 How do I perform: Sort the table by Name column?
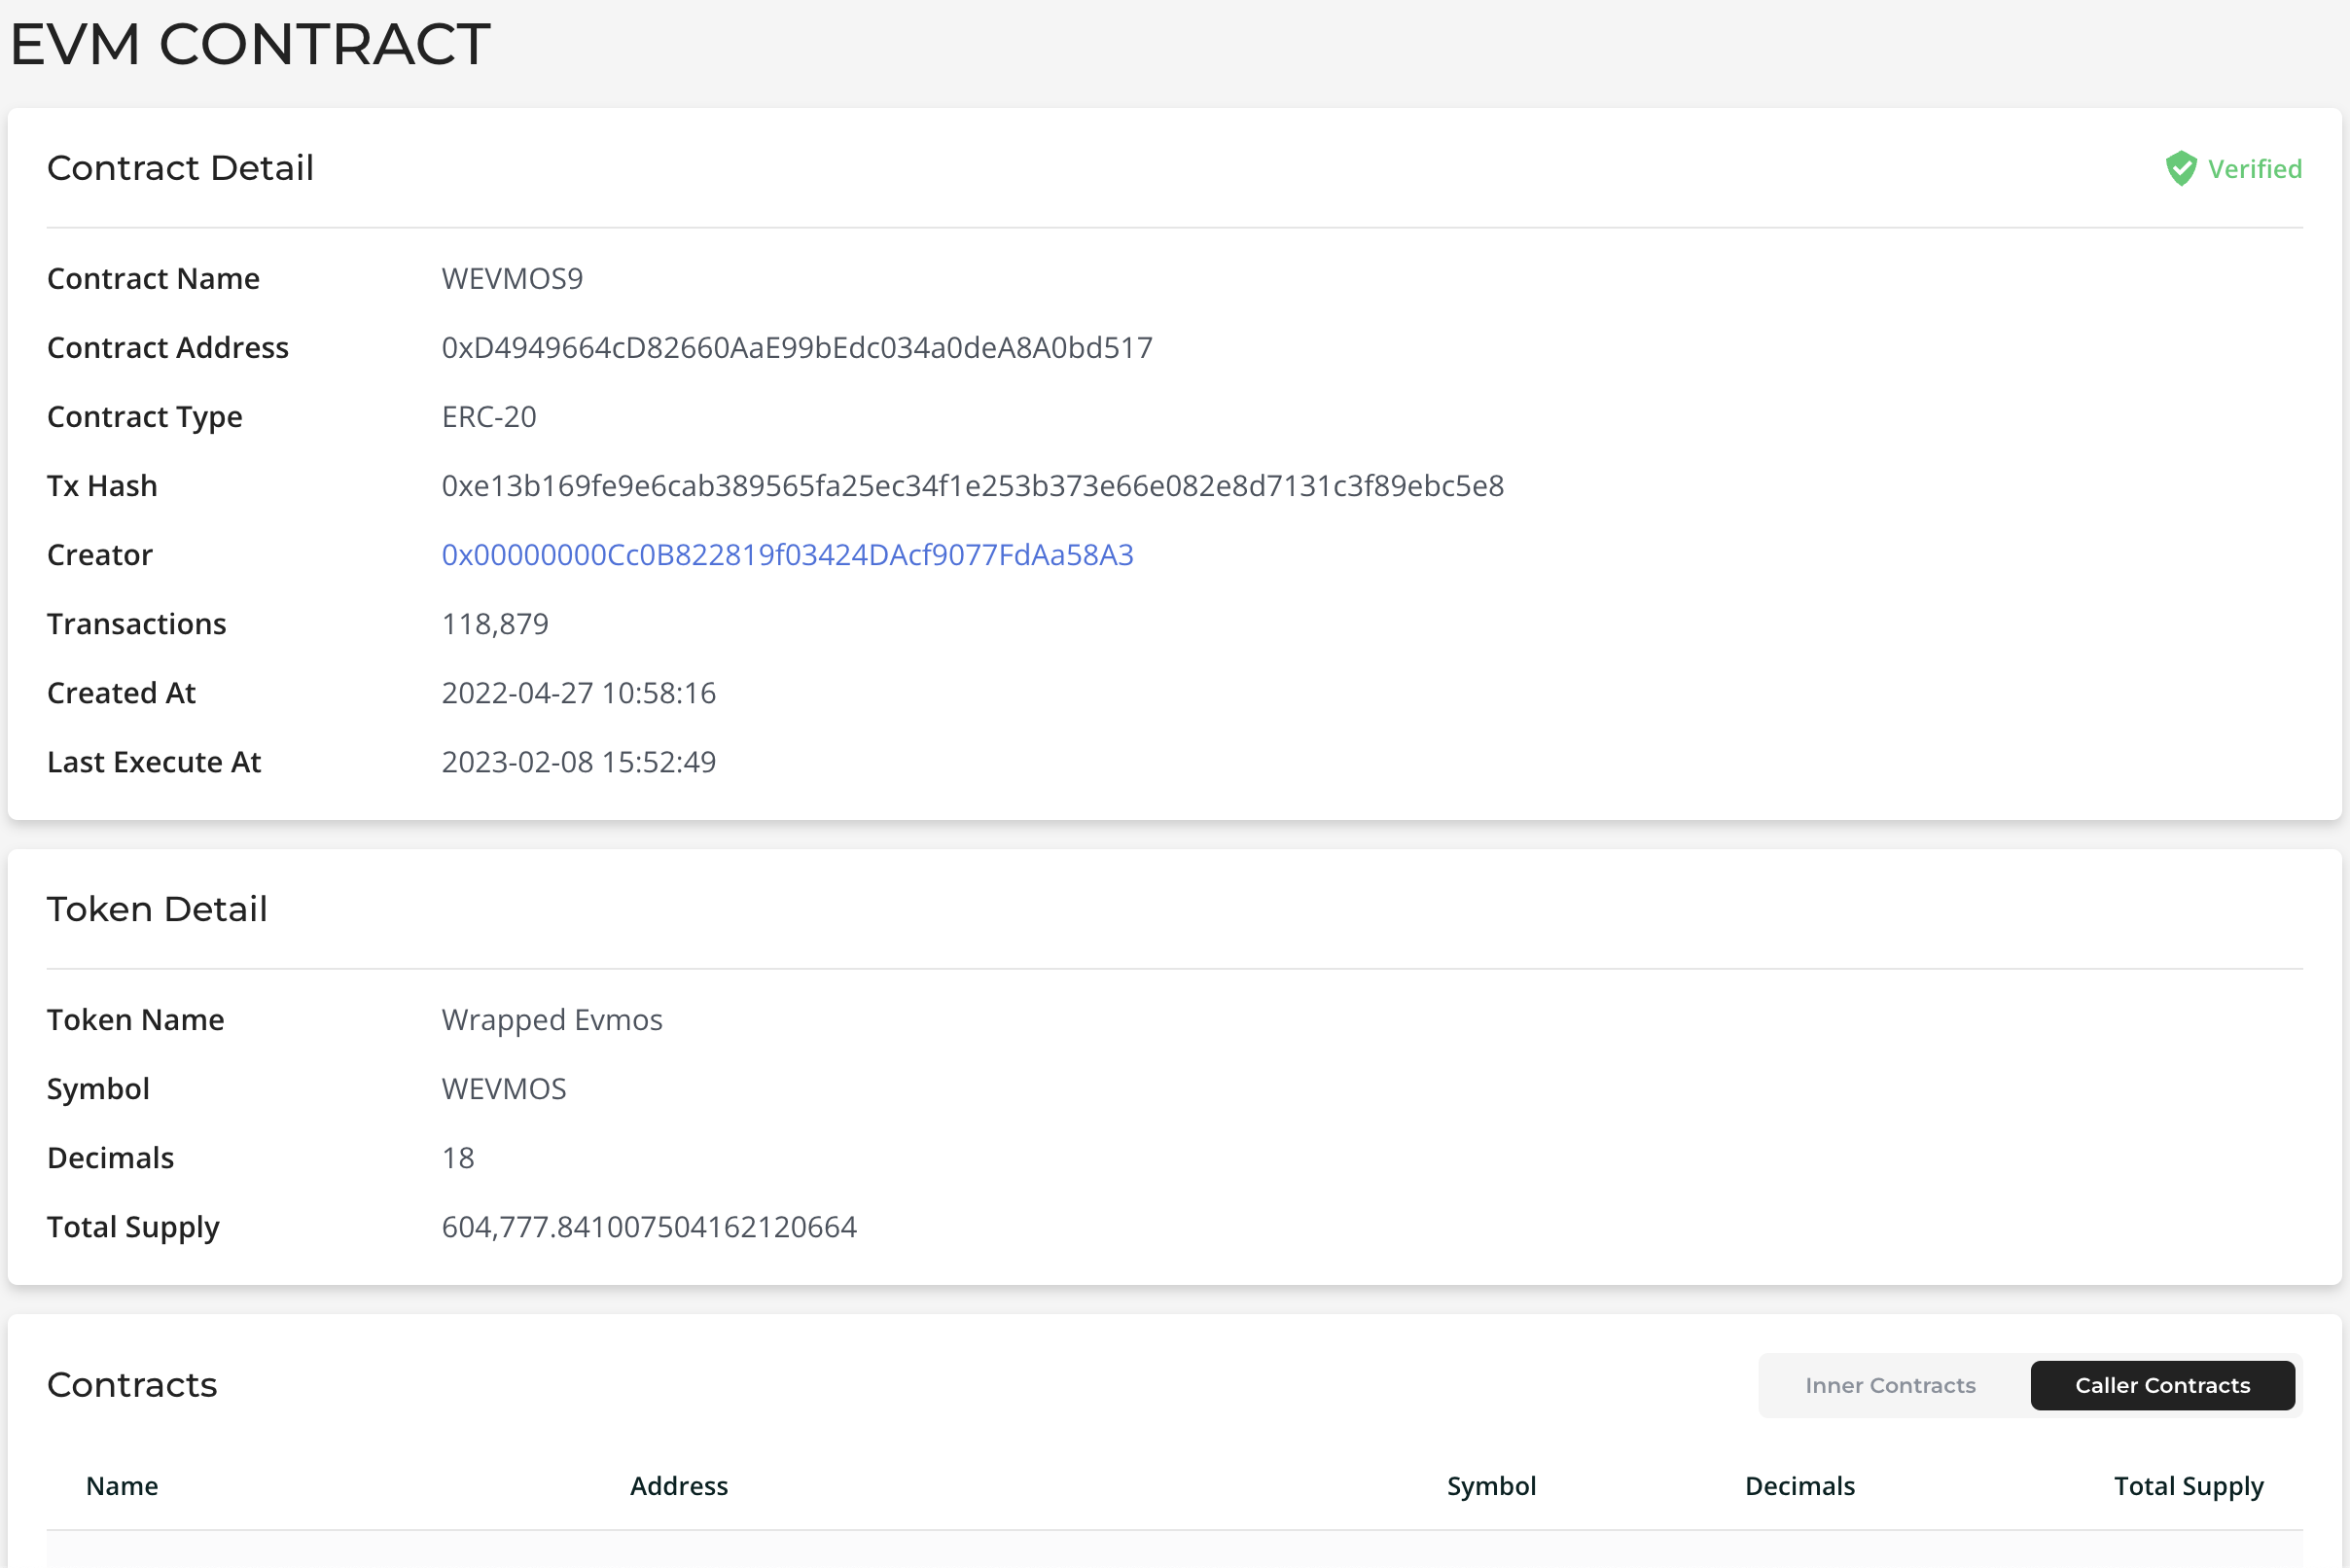[121, 1486]
